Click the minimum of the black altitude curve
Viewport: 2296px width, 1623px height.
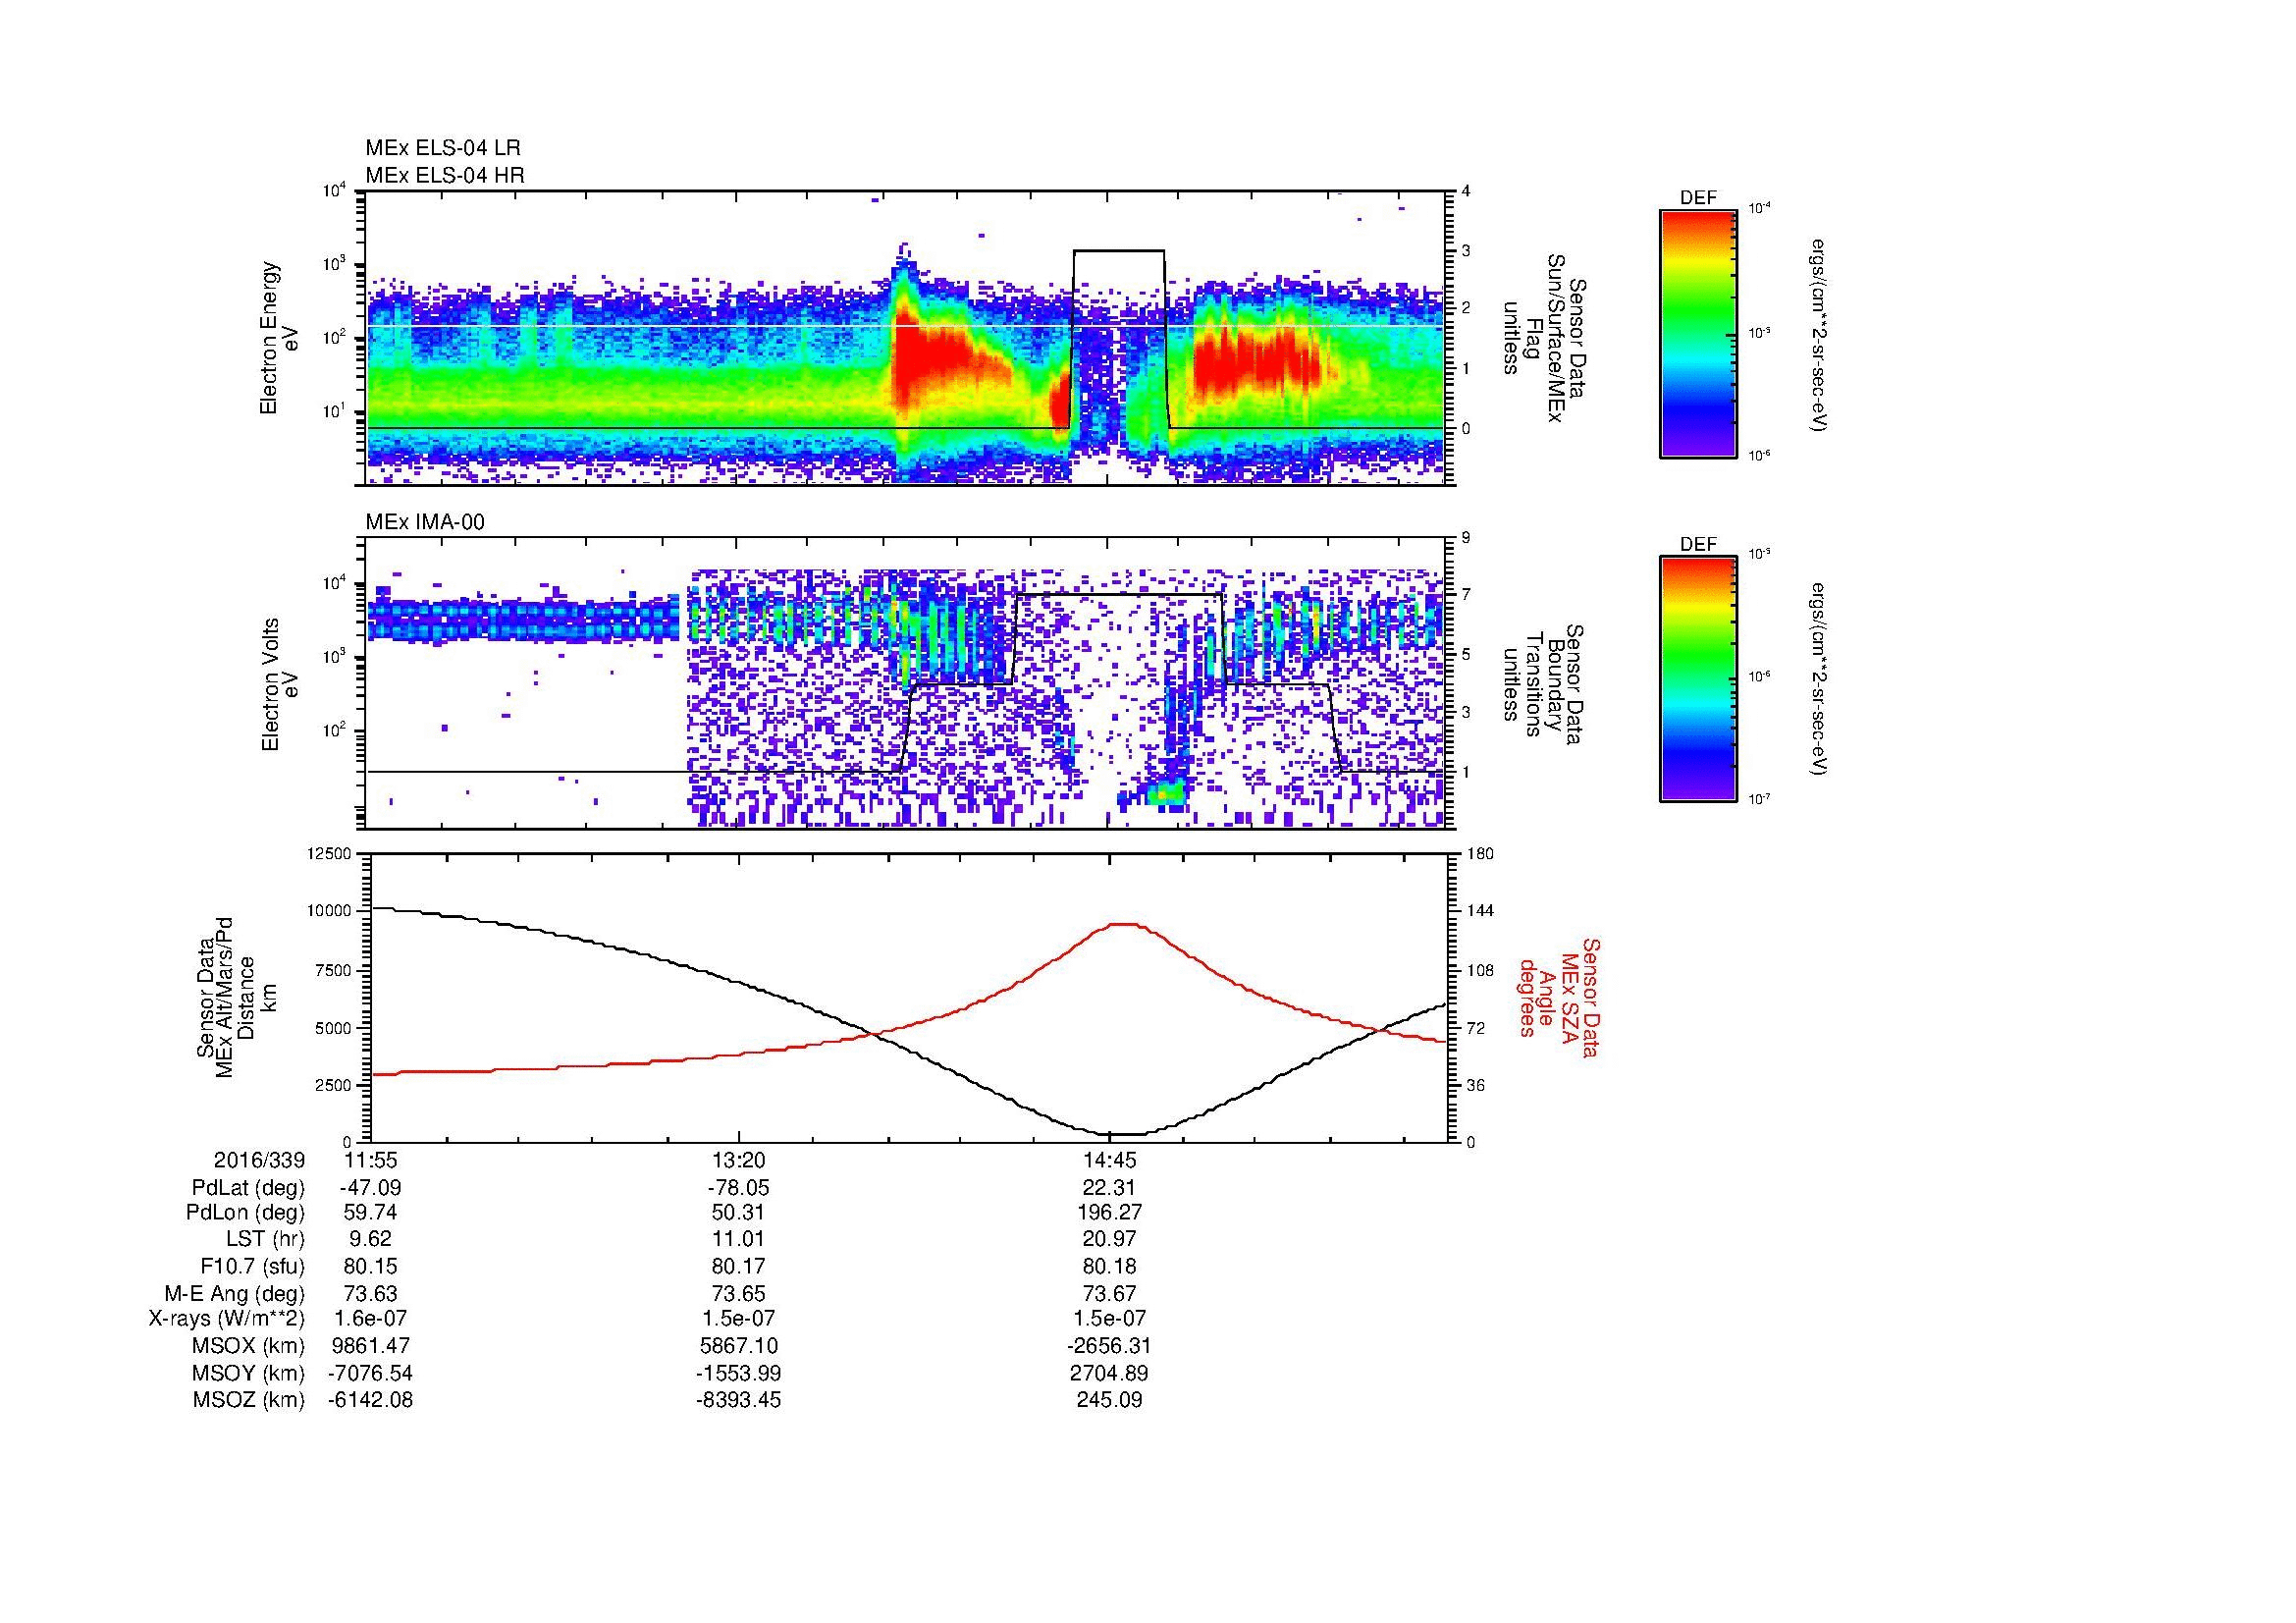tap(1123, 1134)
